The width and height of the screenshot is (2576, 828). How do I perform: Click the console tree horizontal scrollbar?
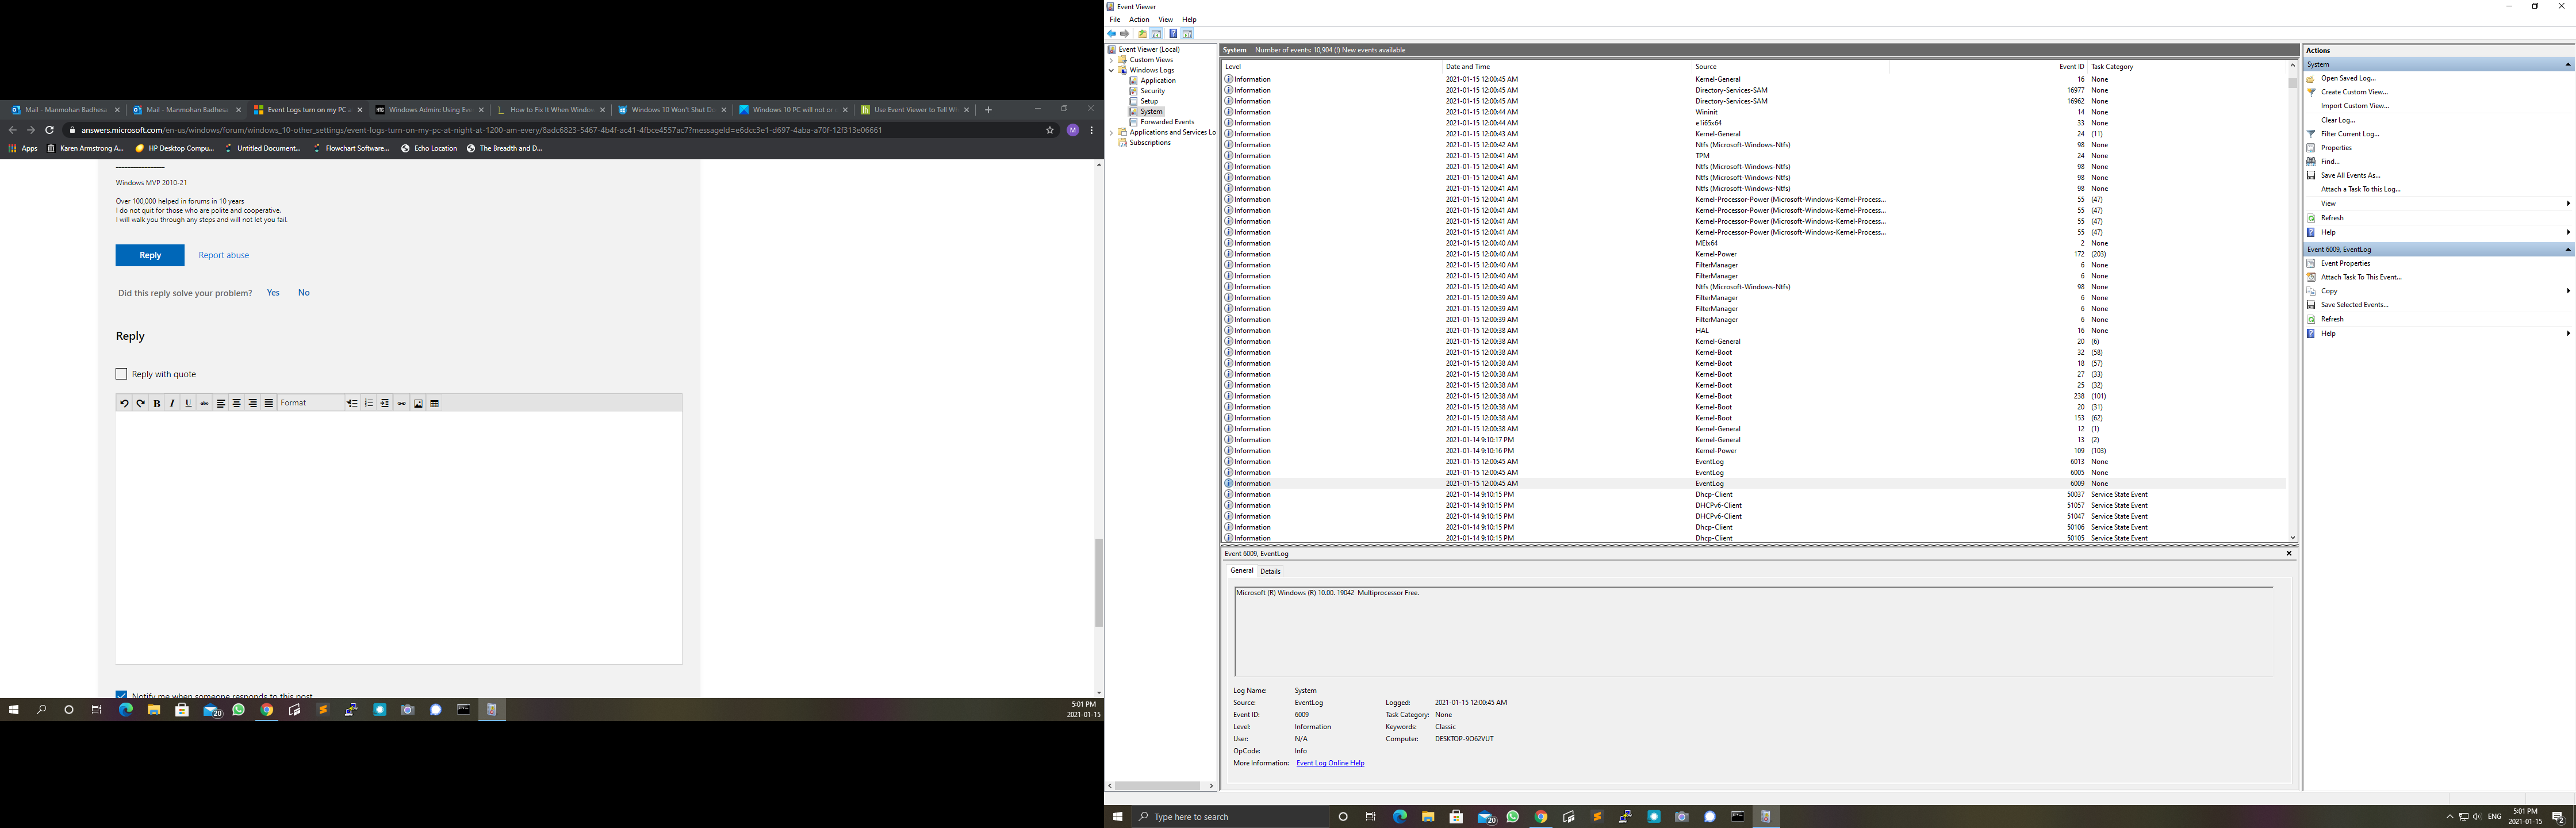[1158, 786]
